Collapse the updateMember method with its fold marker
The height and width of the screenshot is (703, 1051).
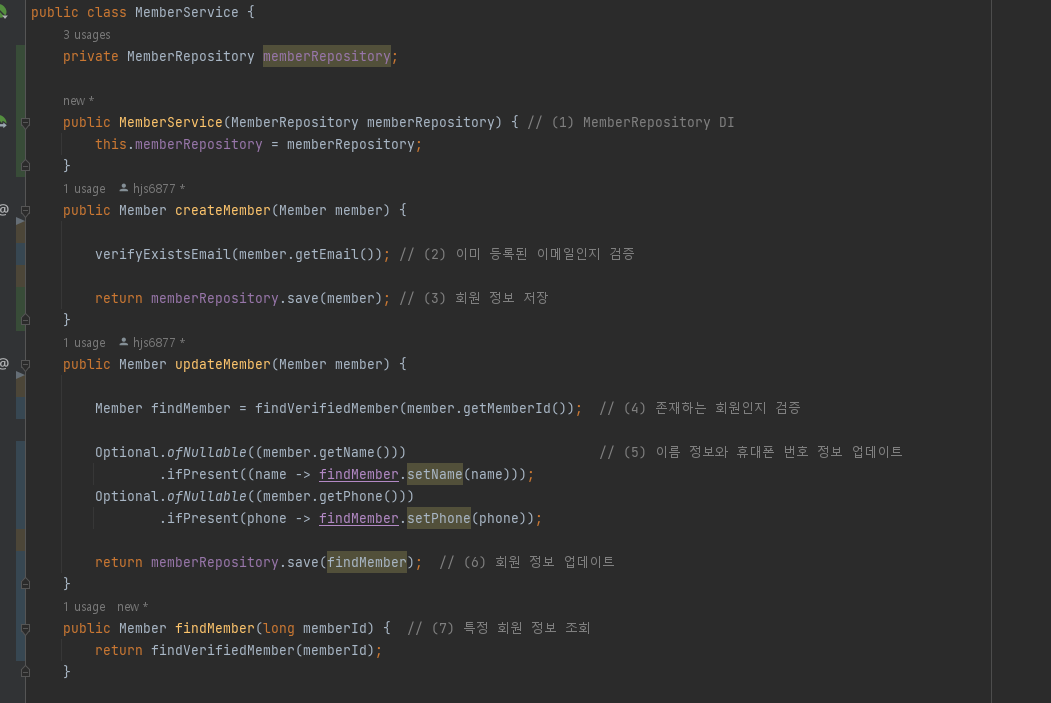(25, 365)
